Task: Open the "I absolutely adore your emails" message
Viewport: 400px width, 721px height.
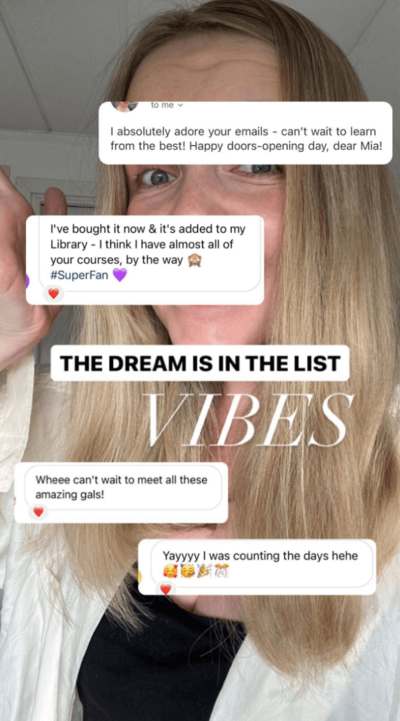Action: tap(246, 133)
